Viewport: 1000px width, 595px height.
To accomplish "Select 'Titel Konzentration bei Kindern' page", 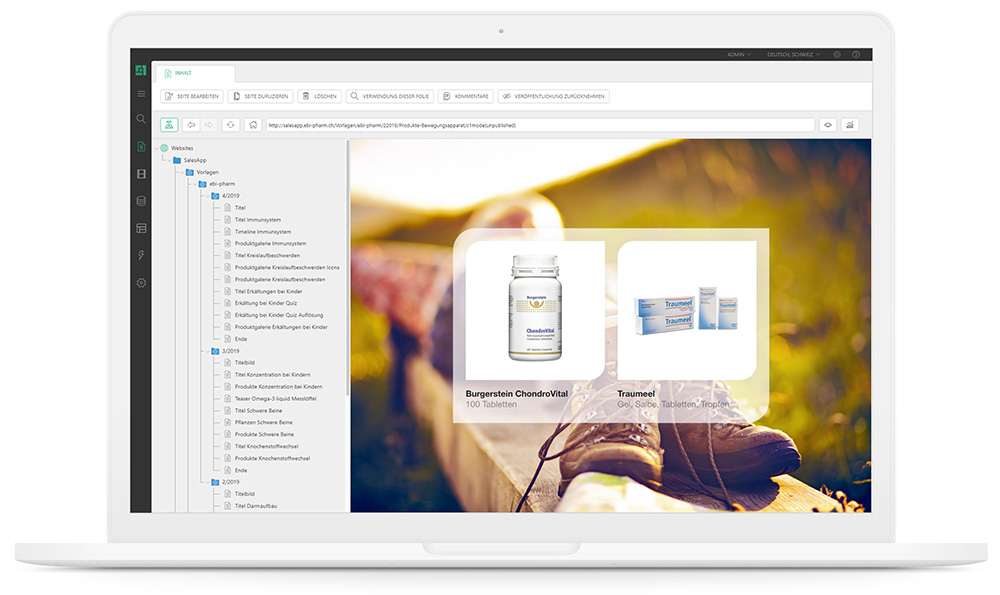I will (x=272, y=375).
